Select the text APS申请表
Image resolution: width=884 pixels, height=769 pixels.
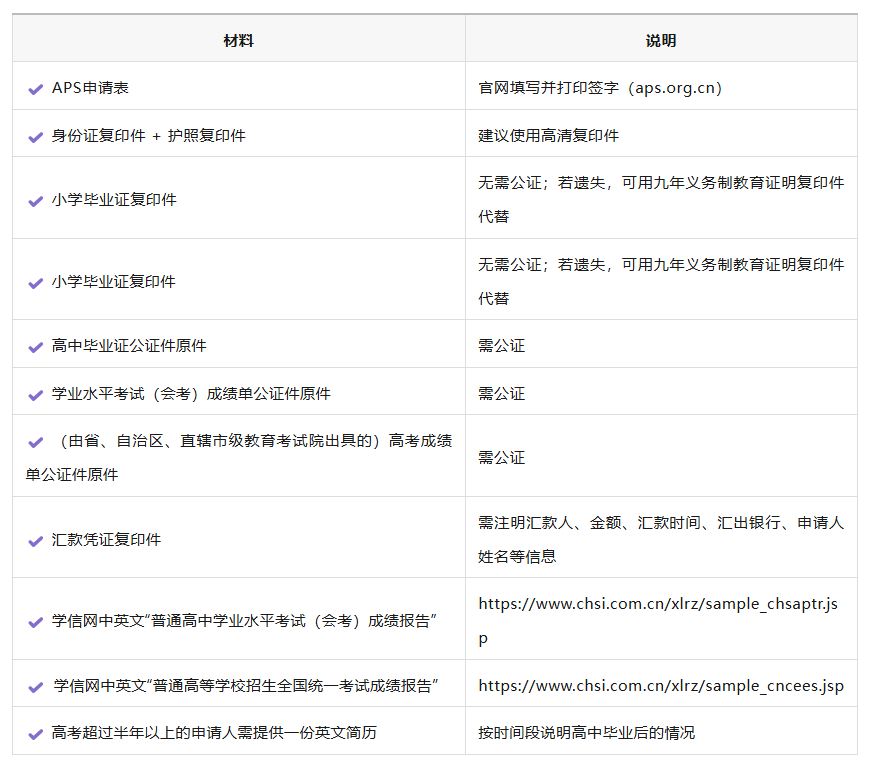coord(90,88)
